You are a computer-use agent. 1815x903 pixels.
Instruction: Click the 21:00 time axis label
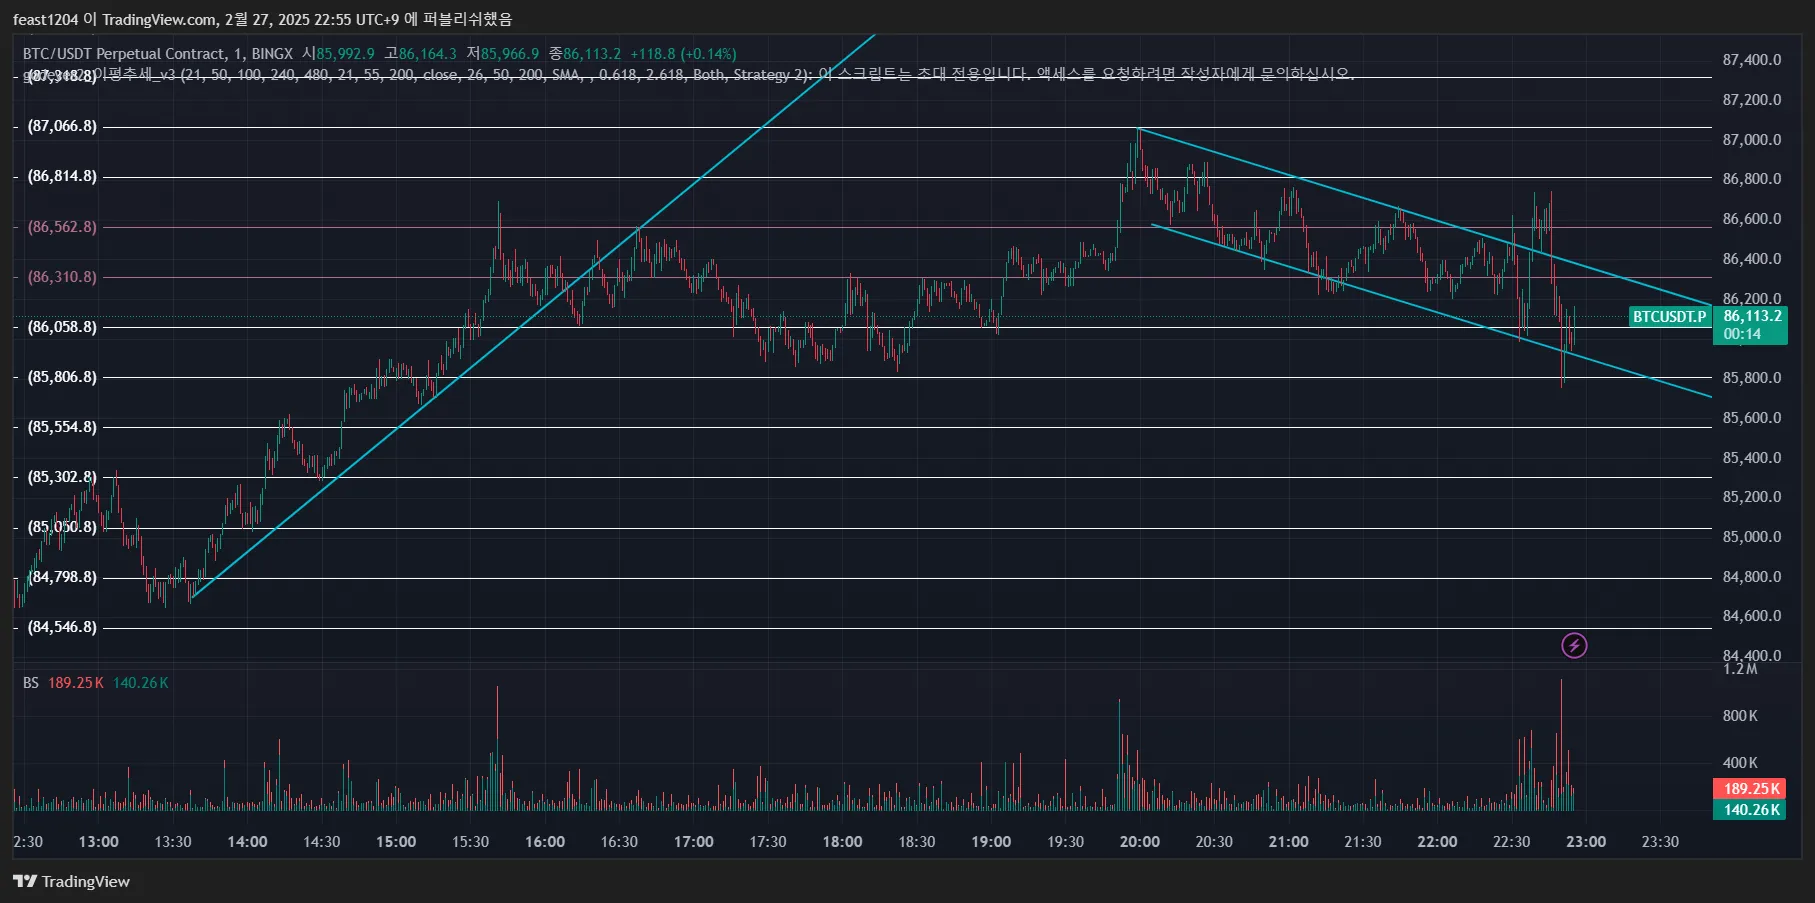[1289, 842]
